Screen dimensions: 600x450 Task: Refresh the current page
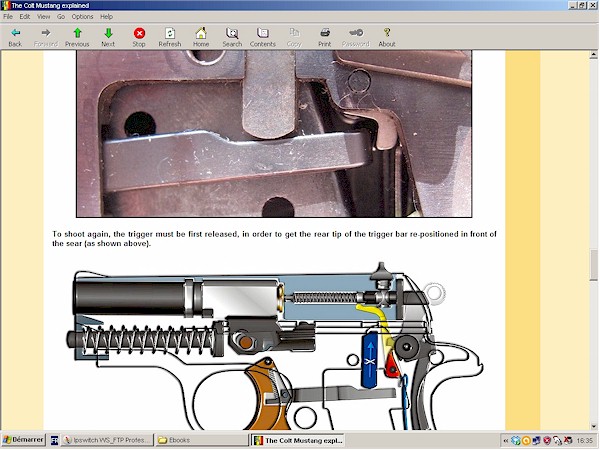[x=170, y=37]
